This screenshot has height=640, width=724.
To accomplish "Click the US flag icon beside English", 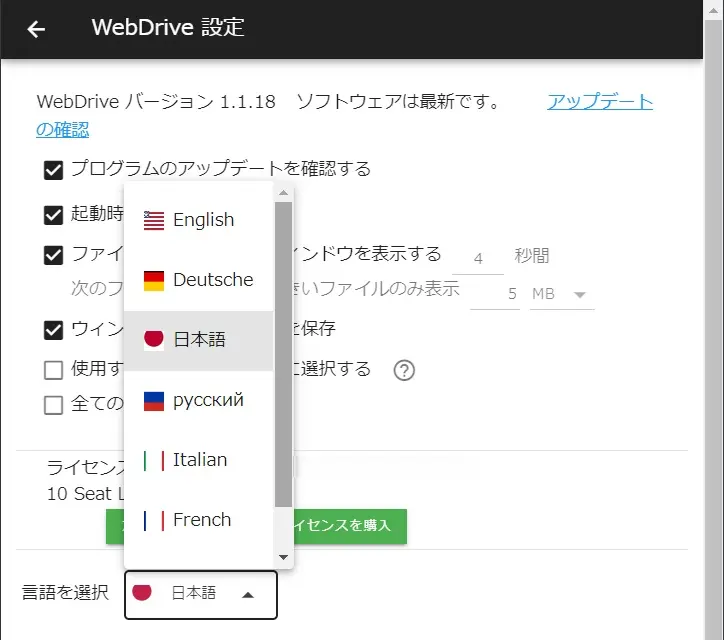I will pyautogui.click(x=154, y=220).
